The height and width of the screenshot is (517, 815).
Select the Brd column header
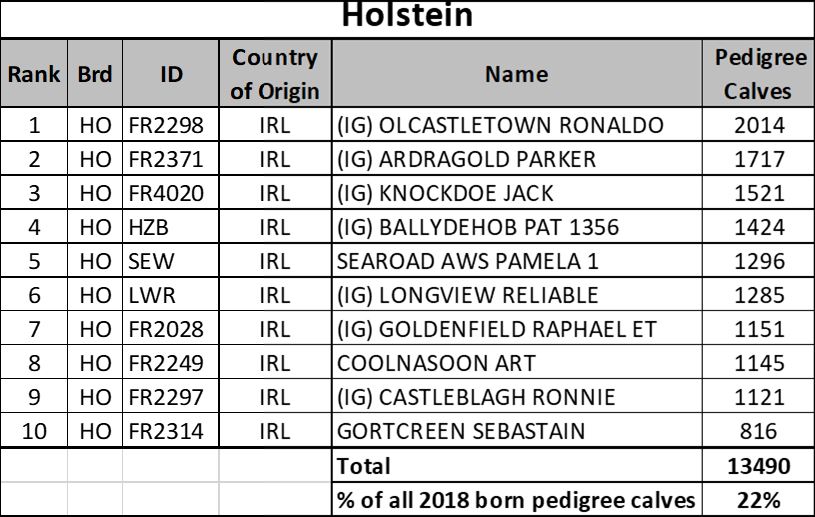point(95,73)
